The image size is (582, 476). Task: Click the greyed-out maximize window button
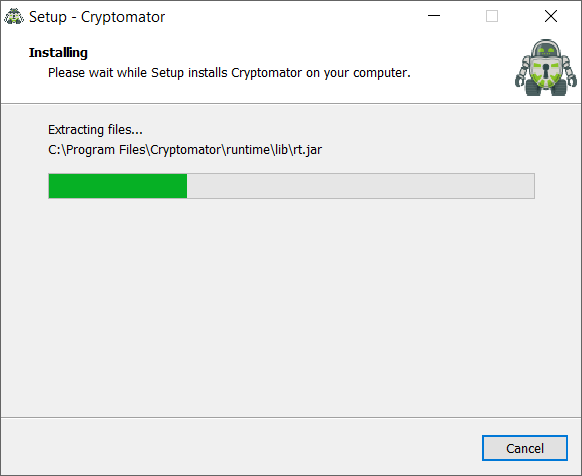(x=492, y=16)
